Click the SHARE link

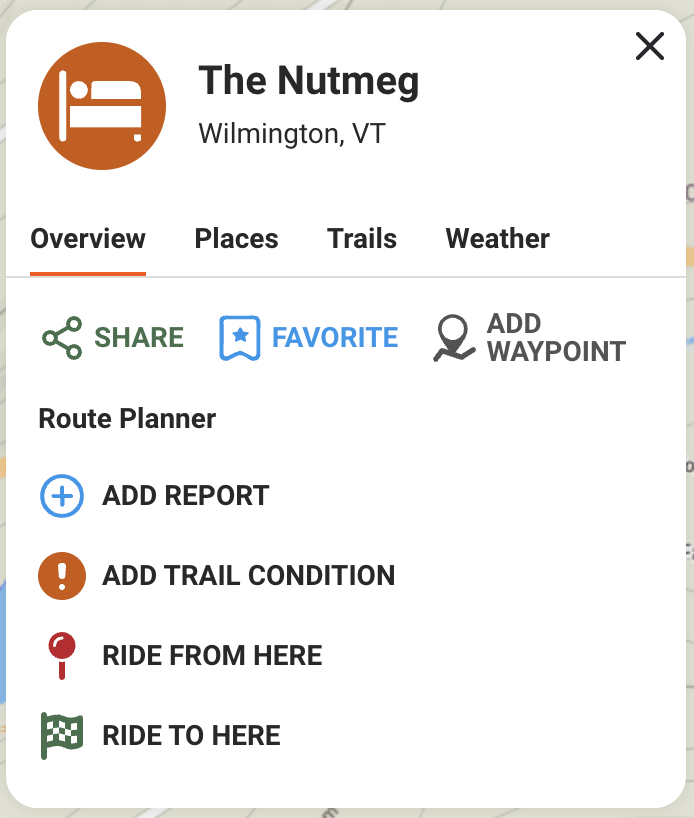pyautogui.click(x=139, y=338)
